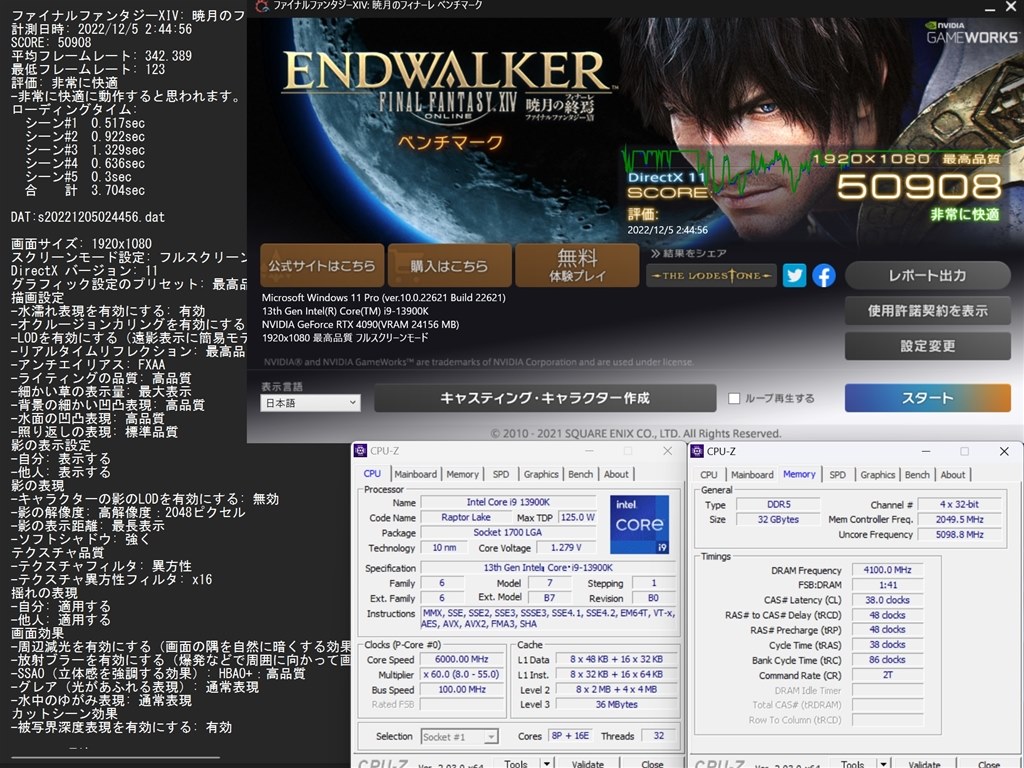The height and width of the screenshot is (768, 1024).
Task: Open Bench tab in right CPU-Z window
Action: tap(917, 475)
